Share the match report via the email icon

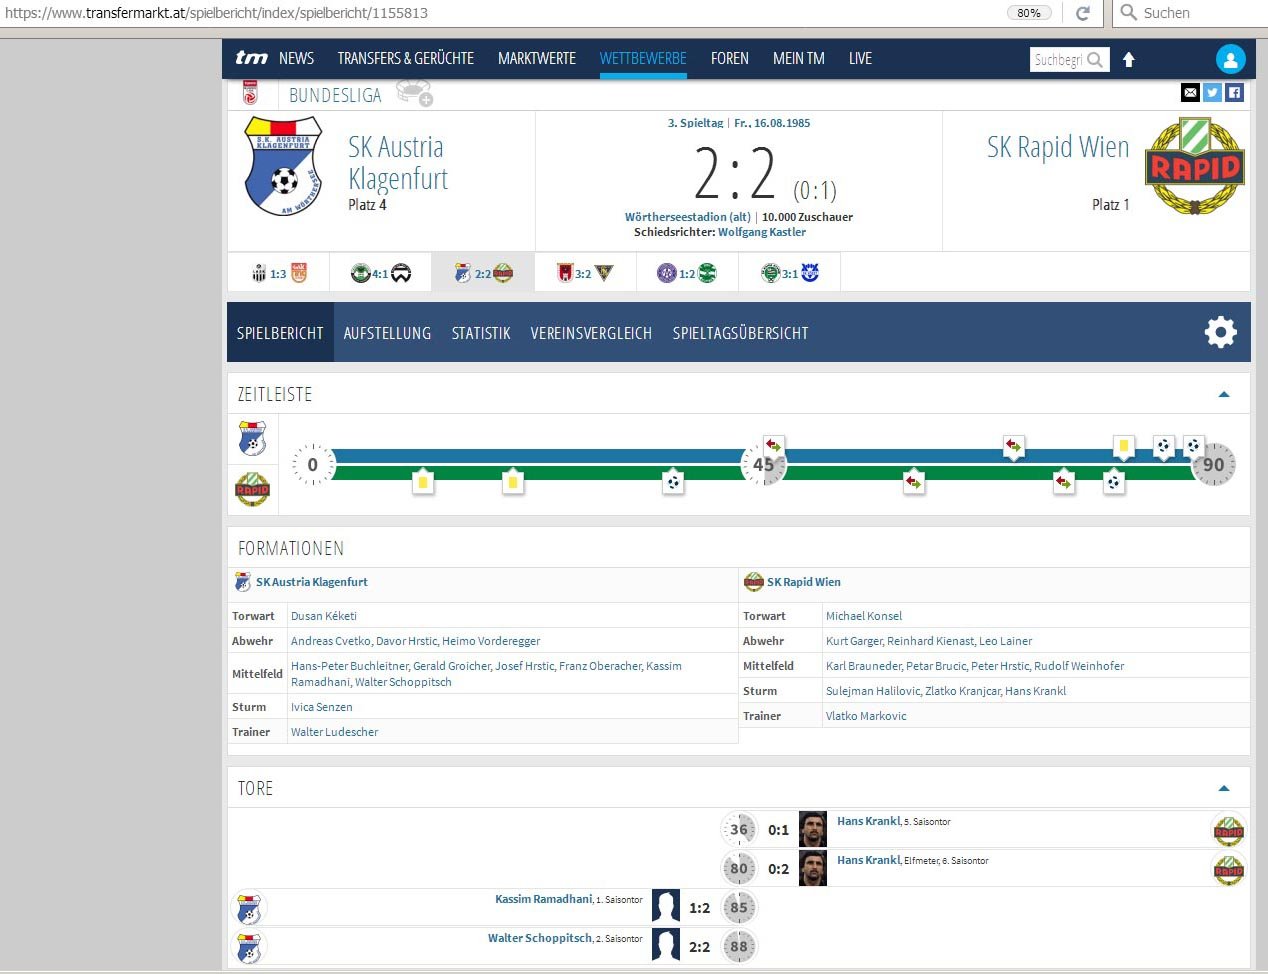[x=1190, y=93]
